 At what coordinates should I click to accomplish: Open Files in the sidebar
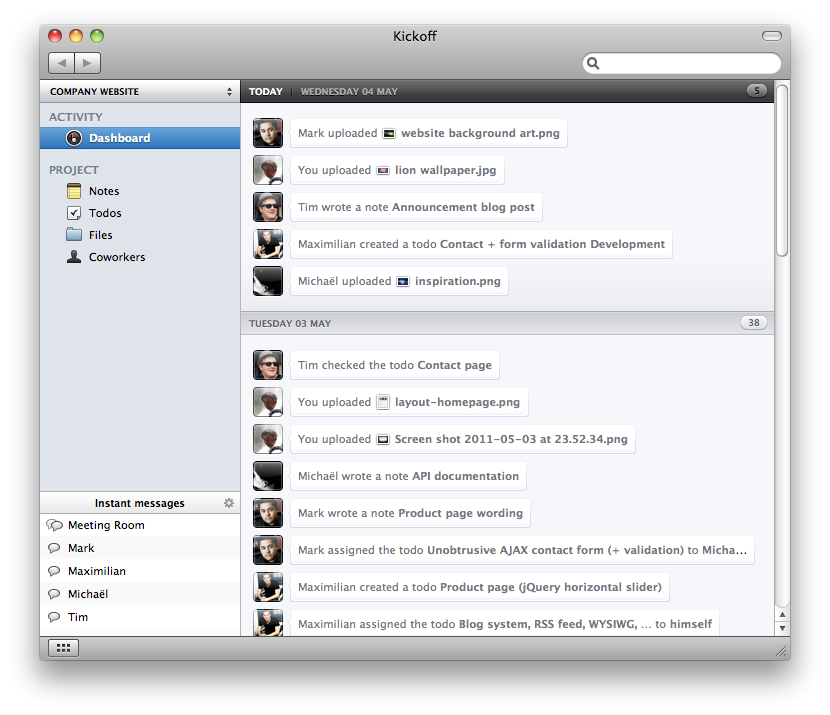[x=140, y=235]
